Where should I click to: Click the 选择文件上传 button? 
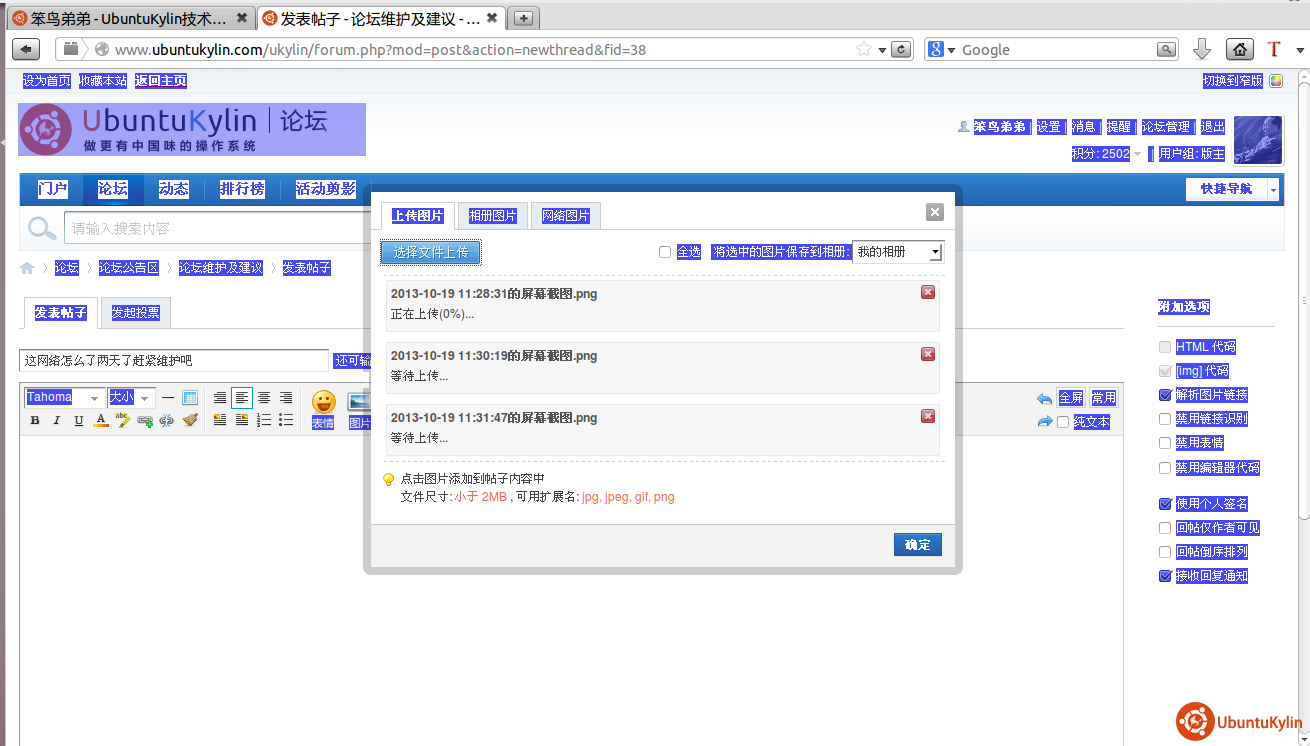pyautogui.click(x=431, y=253)
